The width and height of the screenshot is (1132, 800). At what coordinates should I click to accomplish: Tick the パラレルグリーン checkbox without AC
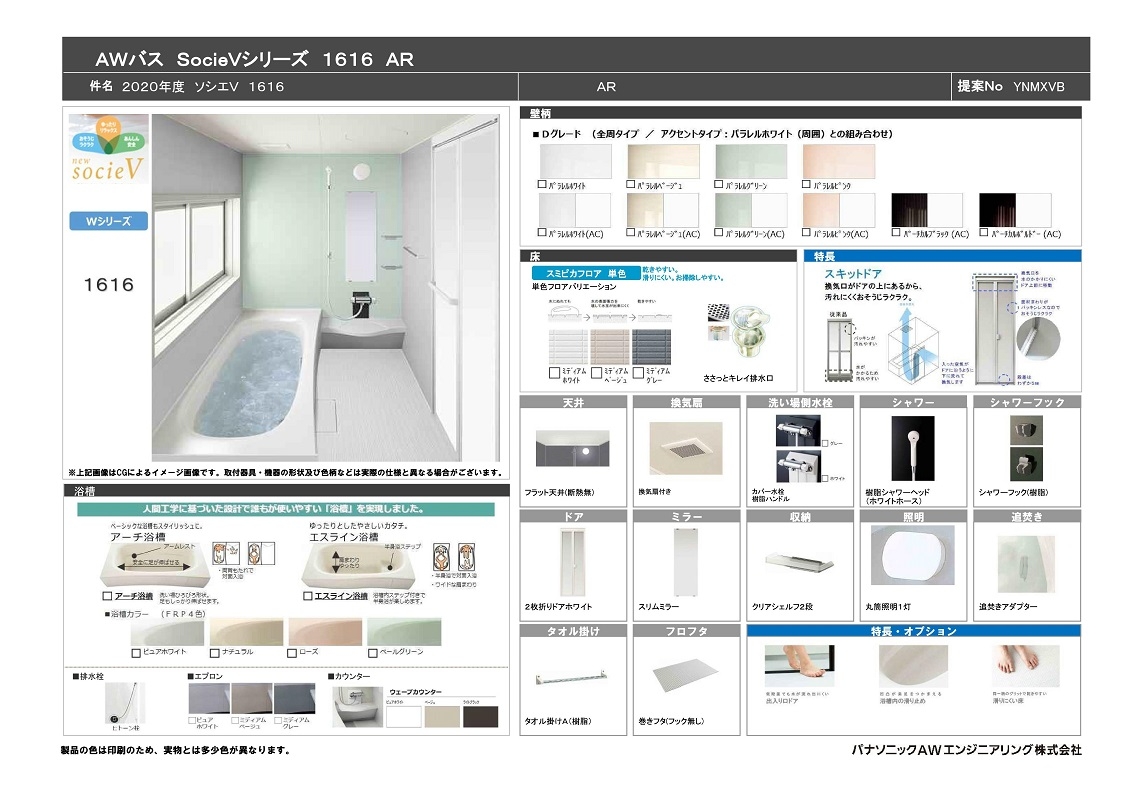[718, 185]
